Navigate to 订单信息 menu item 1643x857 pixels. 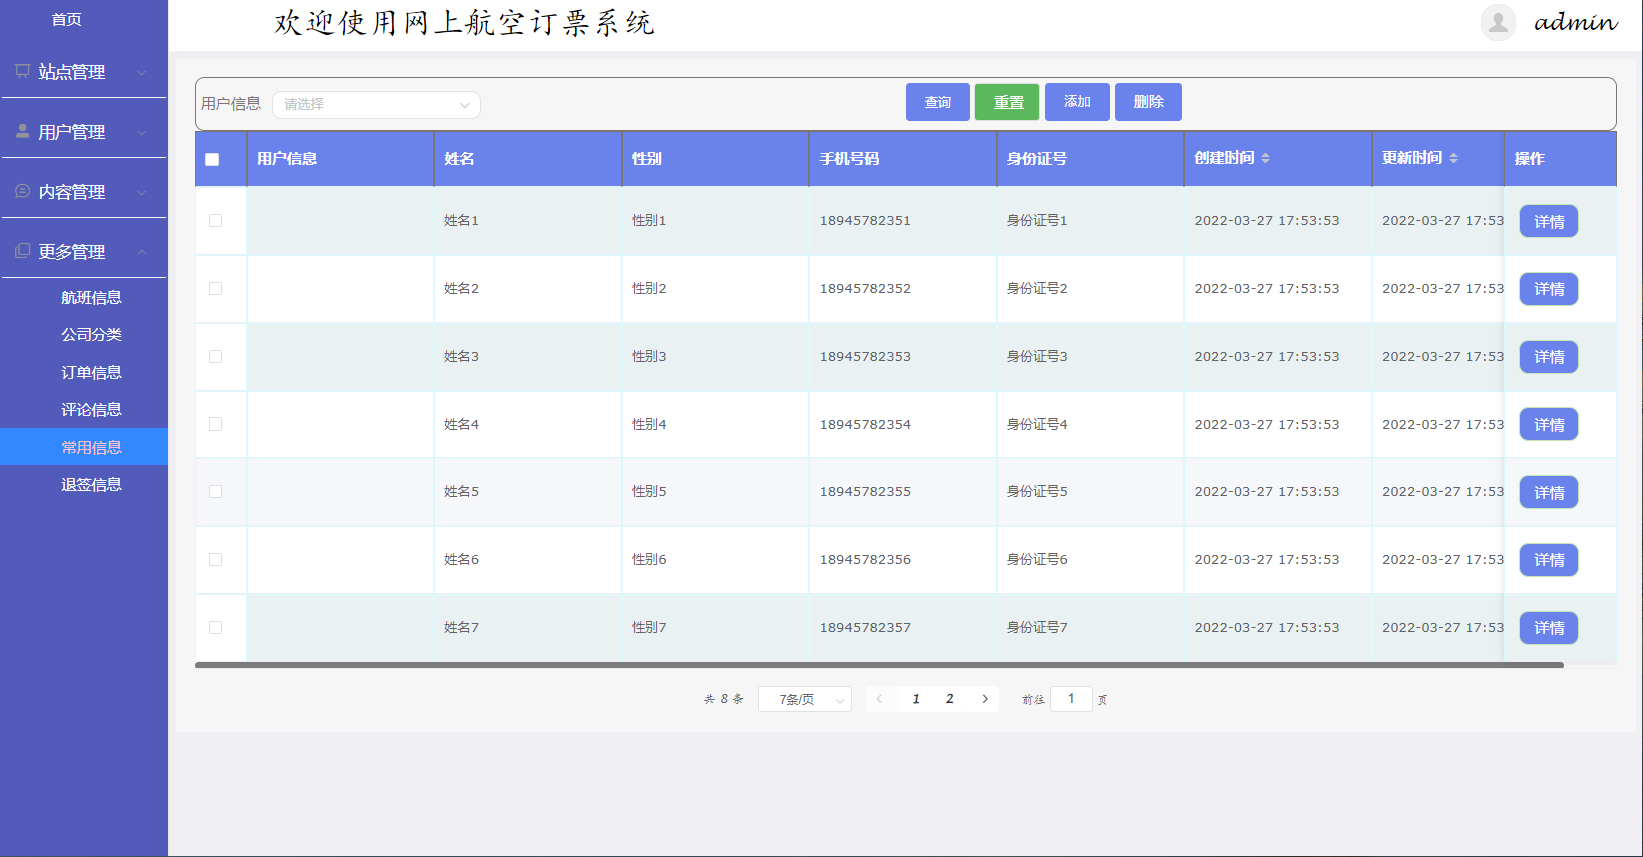[91, 372]
